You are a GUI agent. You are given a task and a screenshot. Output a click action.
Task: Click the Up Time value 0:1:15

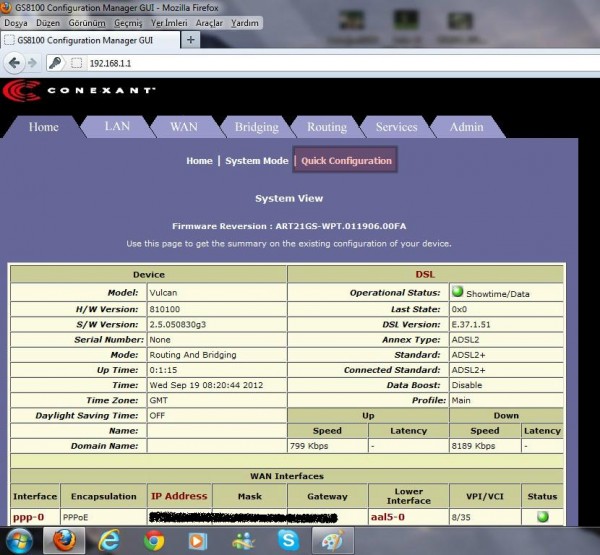pyautogui.click(x=163, y=370)
